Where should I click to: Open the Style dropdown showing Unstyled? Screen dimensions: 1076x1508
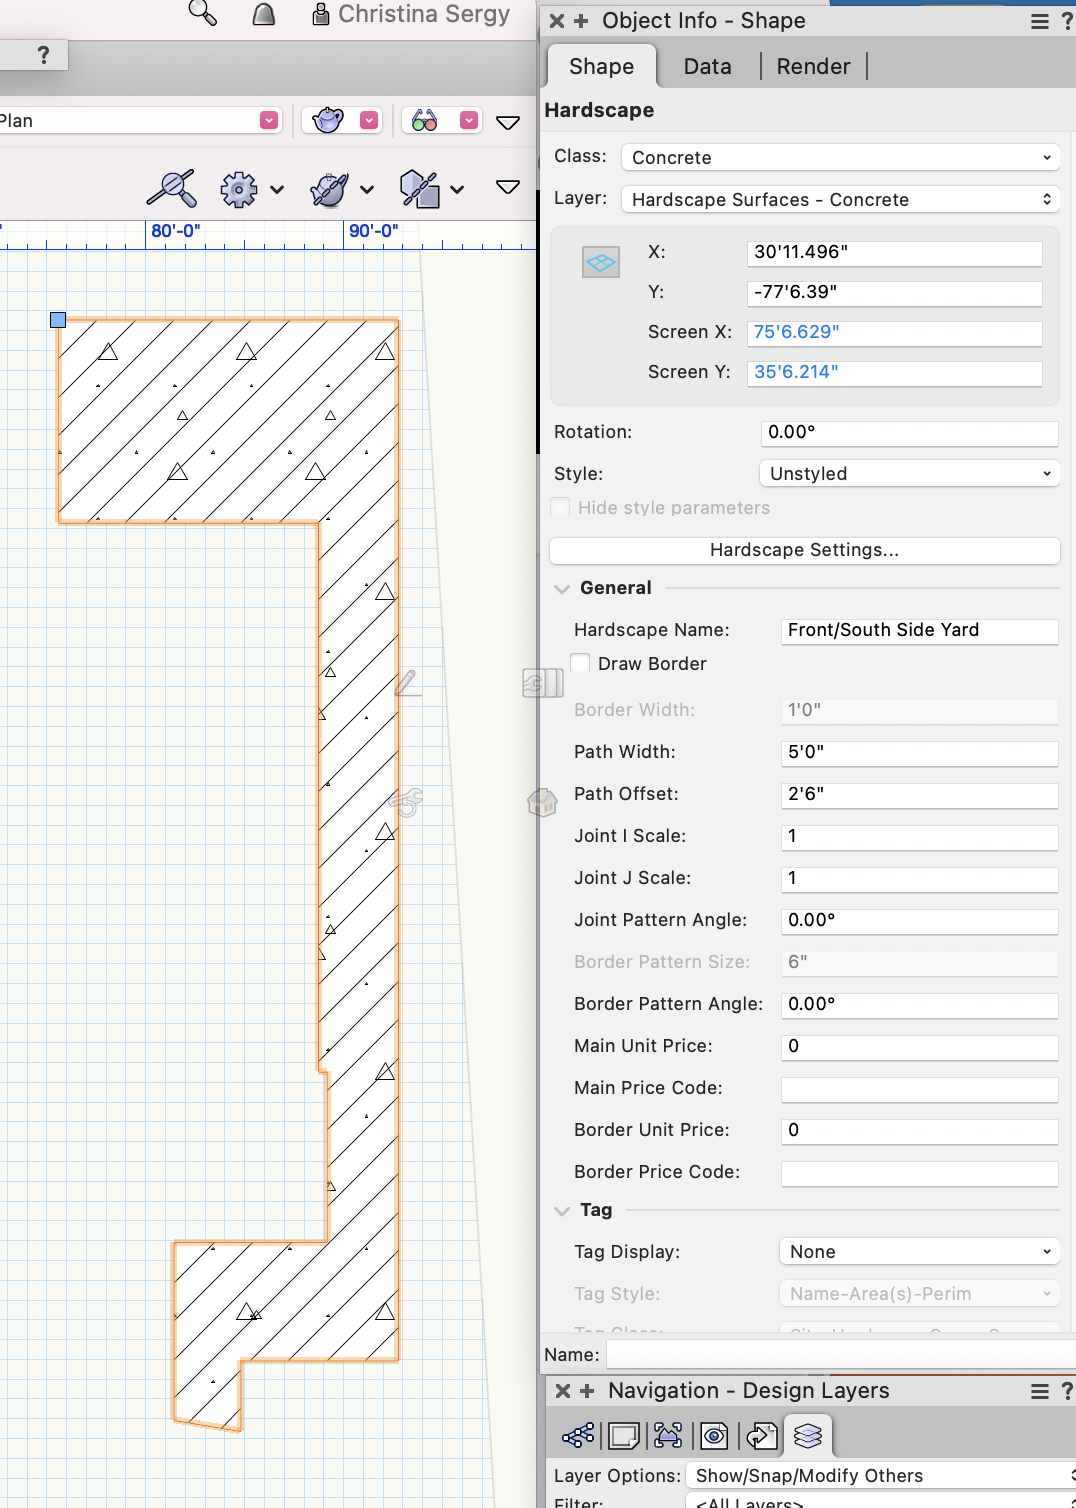[908, 474]
